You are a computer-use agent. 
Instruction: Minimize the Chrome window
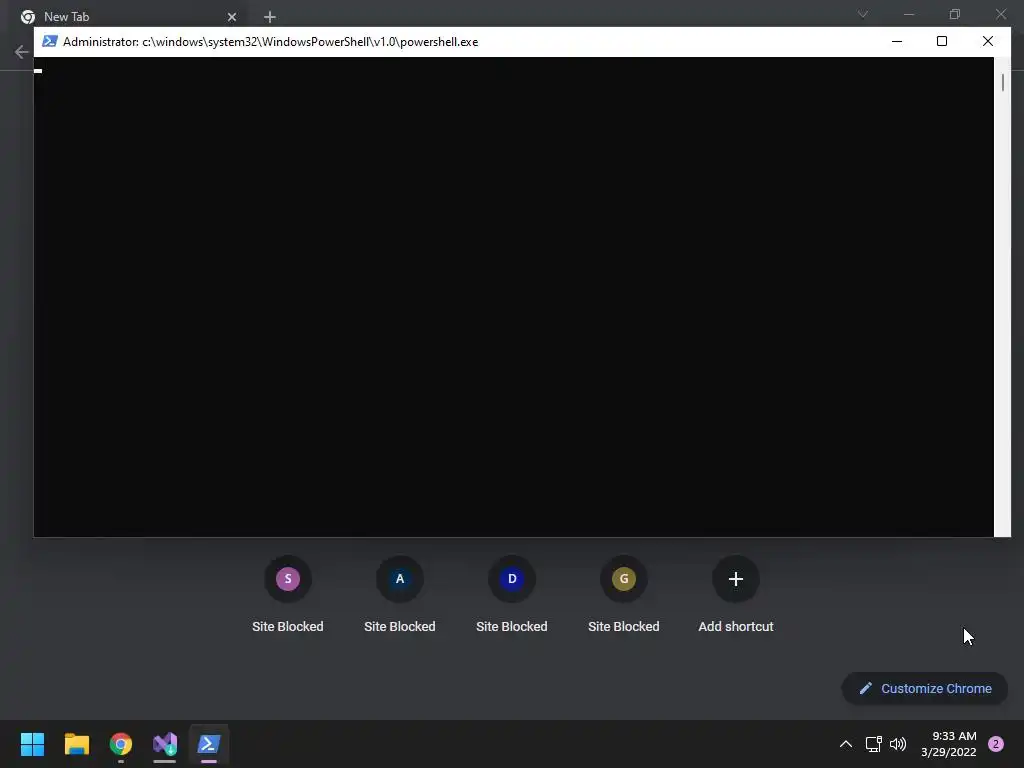click(909, 14)
